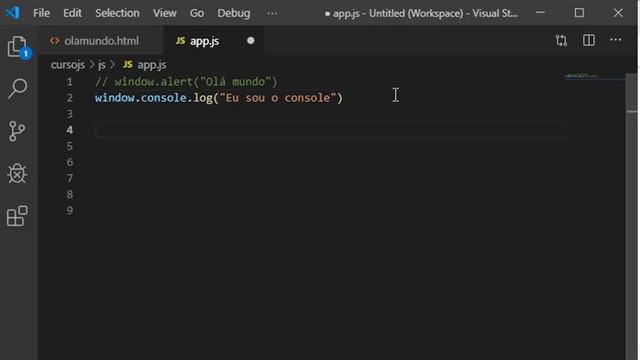Screen dimensions: 640x360
Task: Click the commented window.alert line
Action: click(x=186, y=82)
